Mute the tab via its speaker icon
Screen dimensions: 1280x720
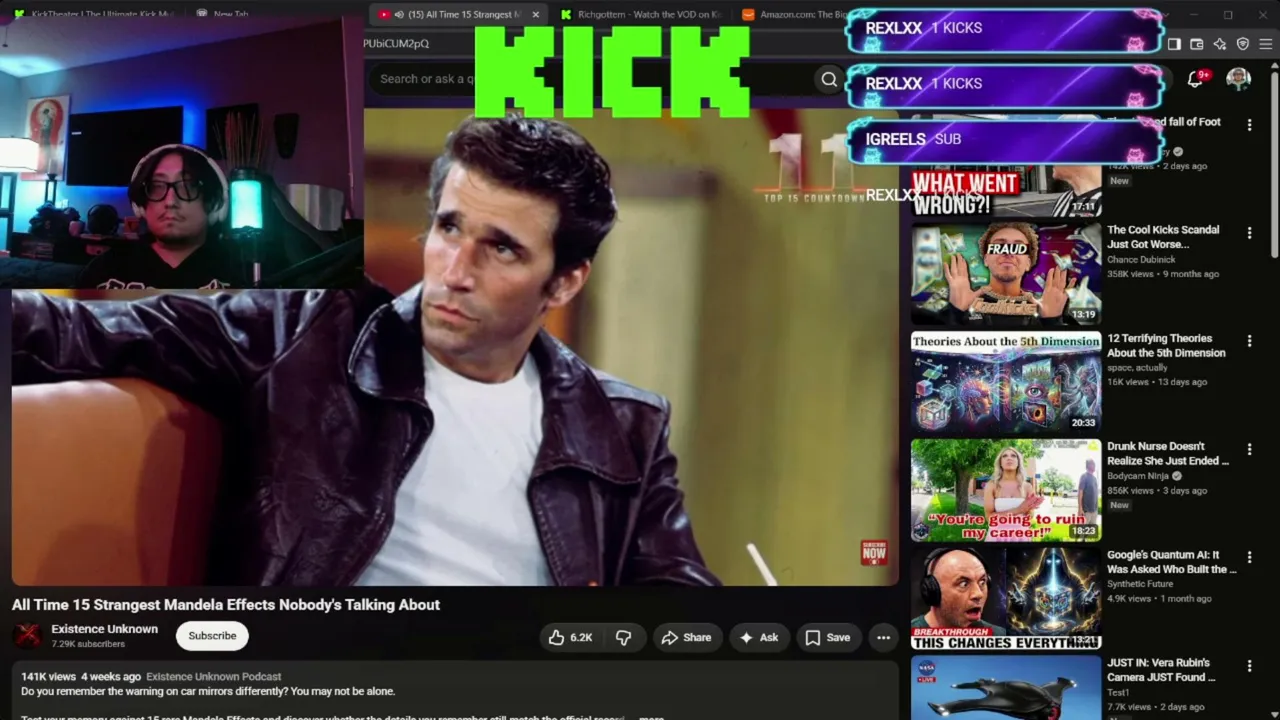coord(399,15)
